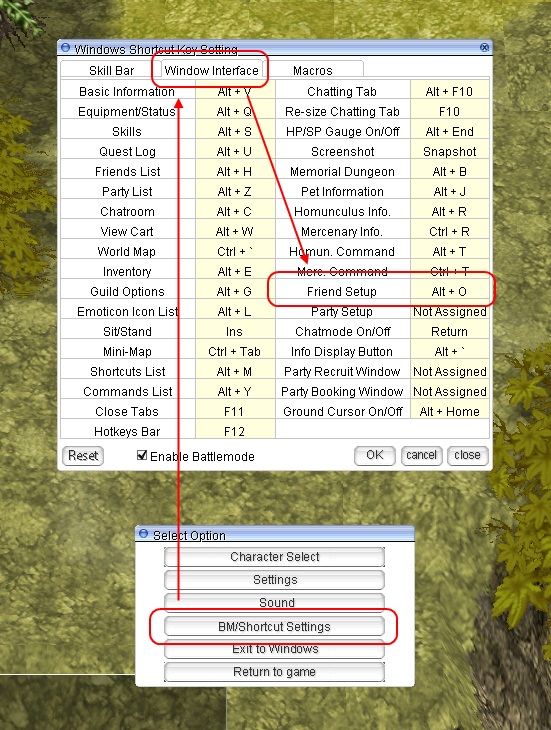Confirm with the OK button
Viewport: 551px width, 730px height.
tap(375, 456)
